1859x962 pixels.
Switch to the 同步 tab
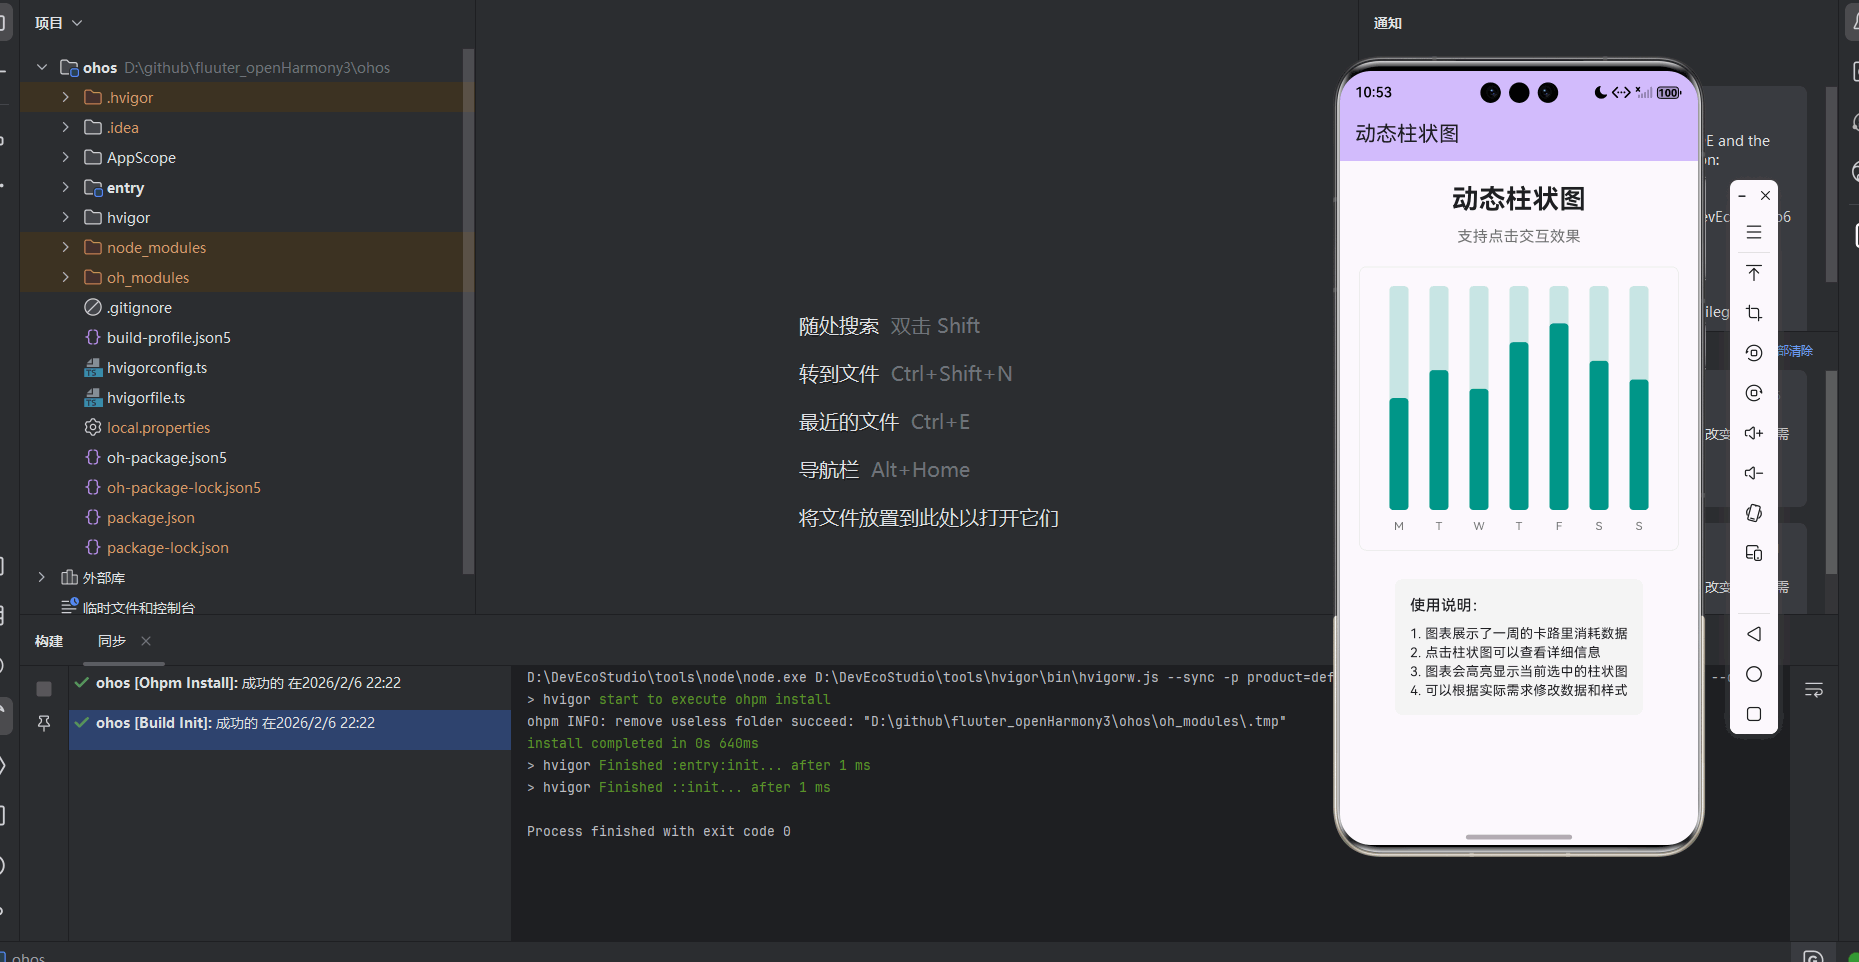pos(112,641)
